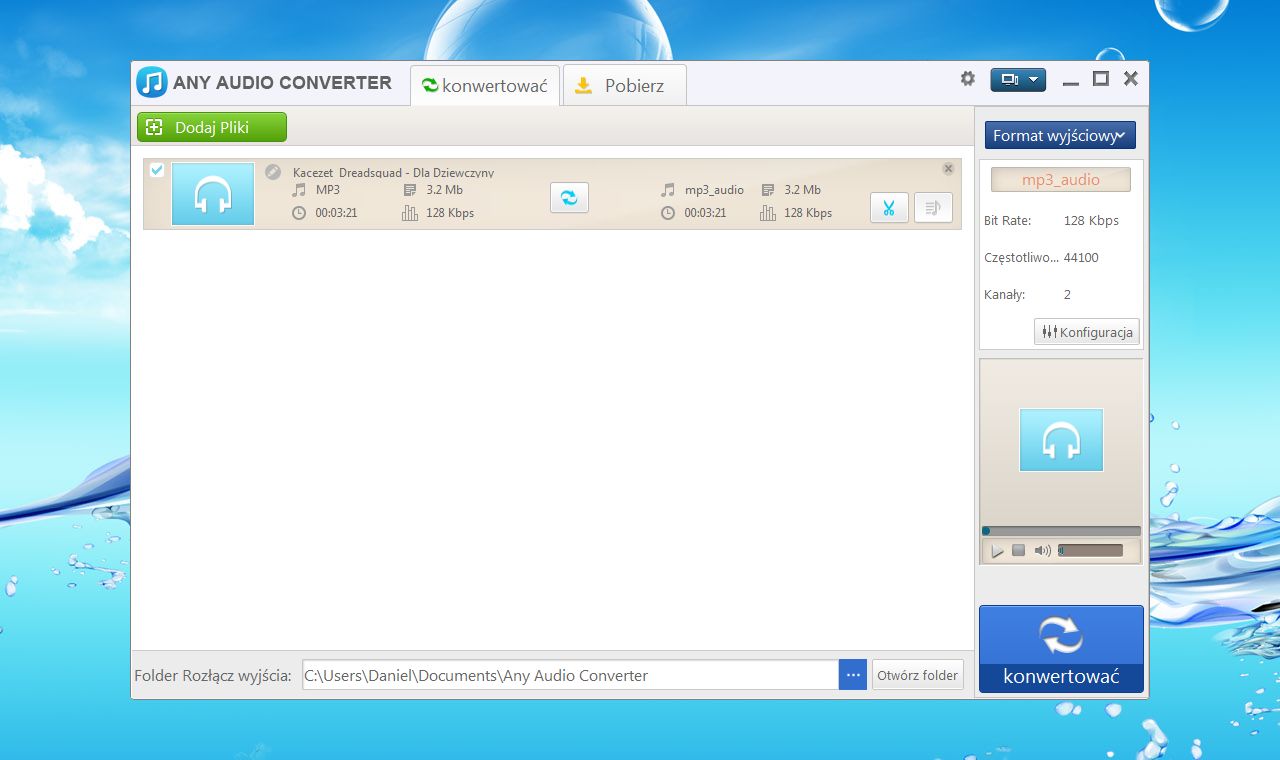Click the source format MP3 label

click(x=328, y=189)
